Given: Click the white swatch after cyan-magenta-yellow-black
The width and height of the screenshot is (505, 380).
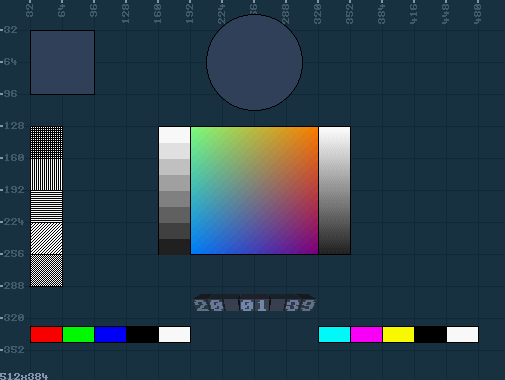Looking at the screenshot, I should pyautogui.click(x=462, y=334).
